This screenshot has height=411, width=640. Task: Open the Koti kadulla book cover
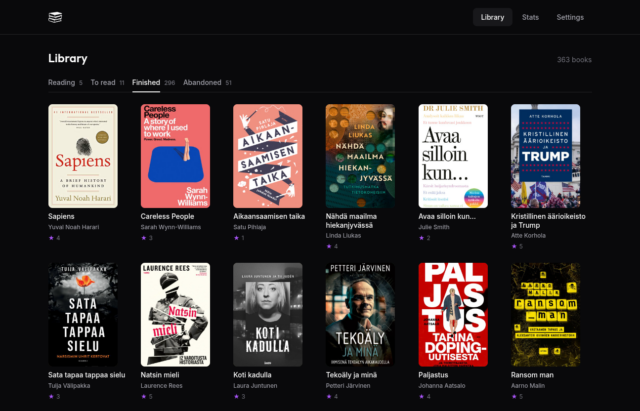[x=268, y=314]
